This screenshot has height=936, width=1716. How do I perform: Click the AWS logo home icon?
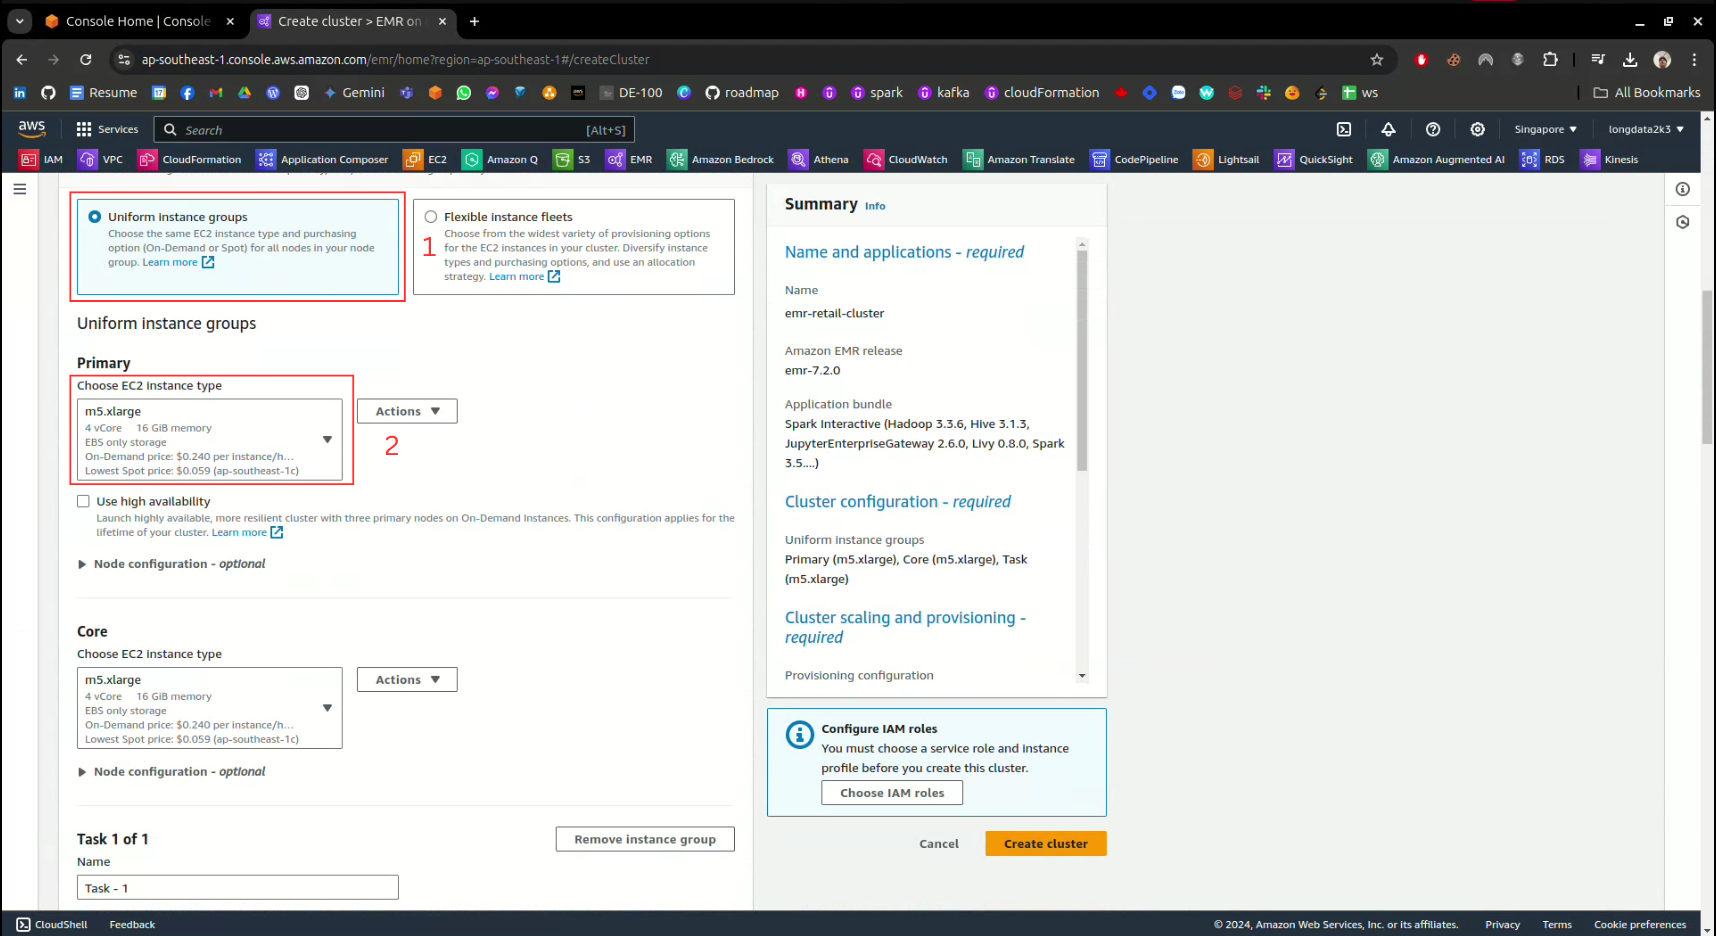coord(32,128)
